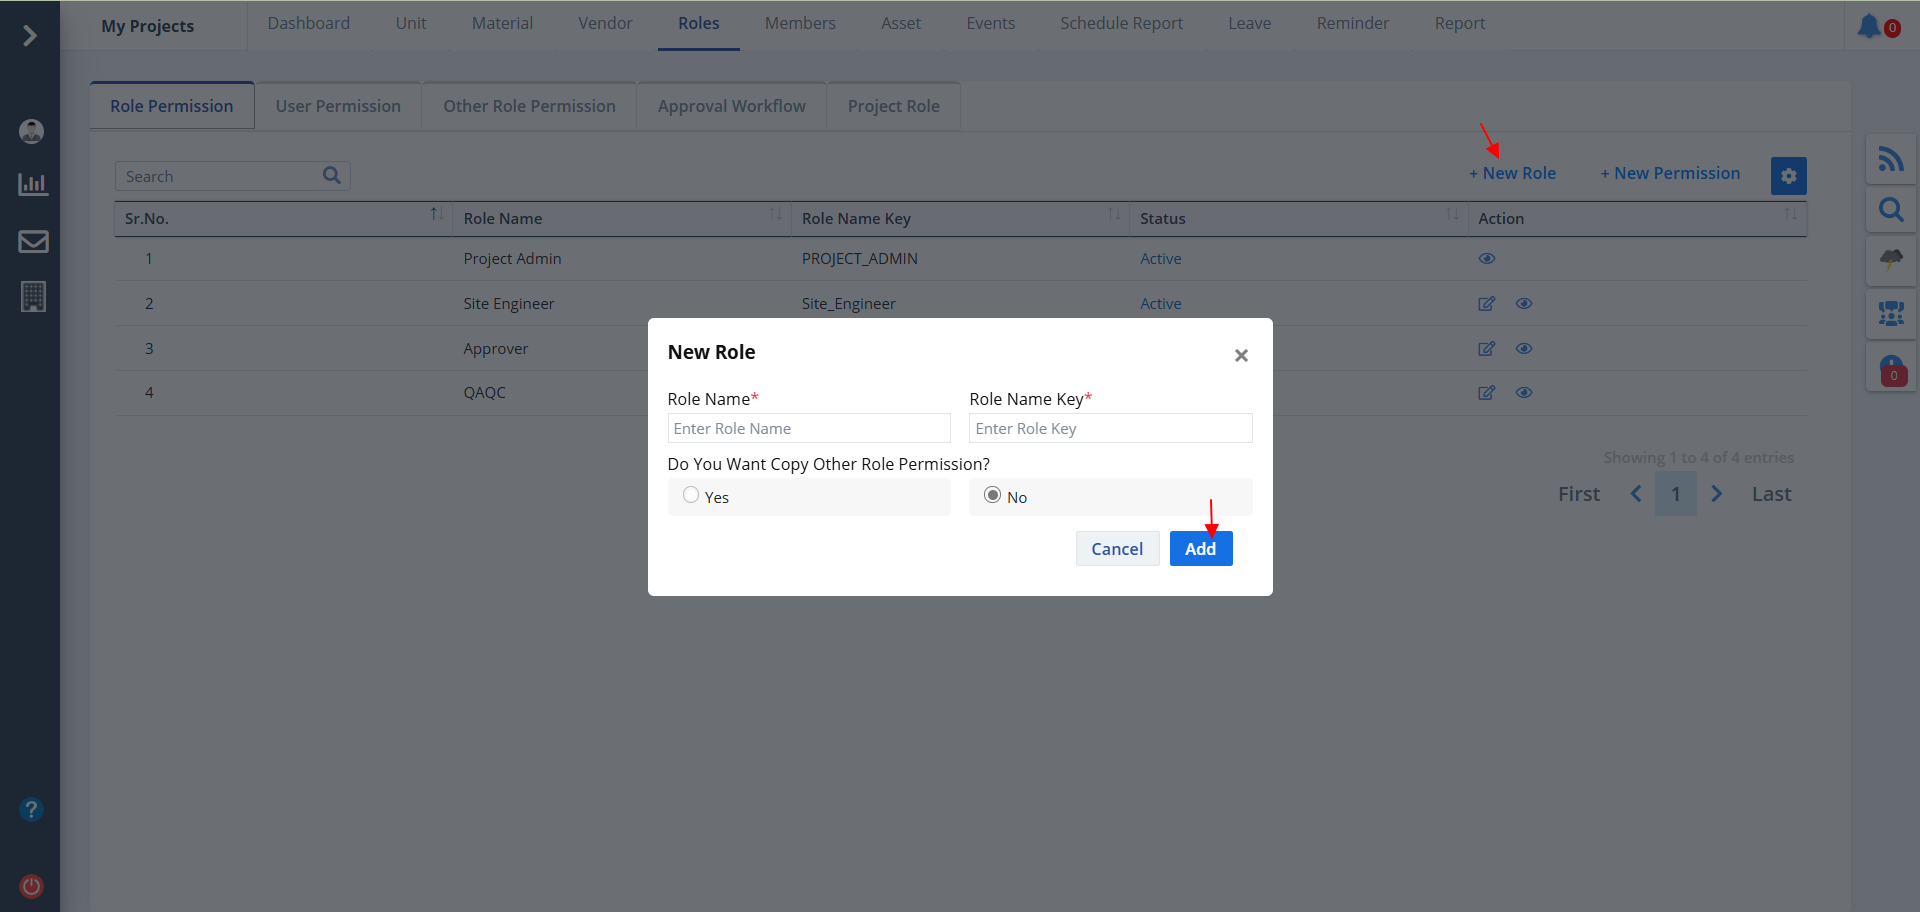Select the Yes radio button
The image size is (1920, 912).
(691, 495)
